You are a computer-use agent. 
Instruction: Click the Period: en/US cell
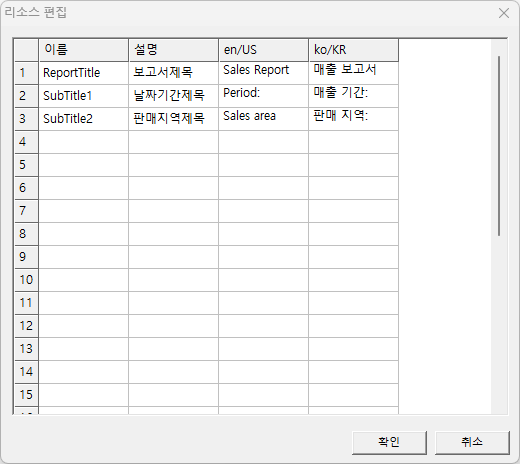tap(264, 96)
